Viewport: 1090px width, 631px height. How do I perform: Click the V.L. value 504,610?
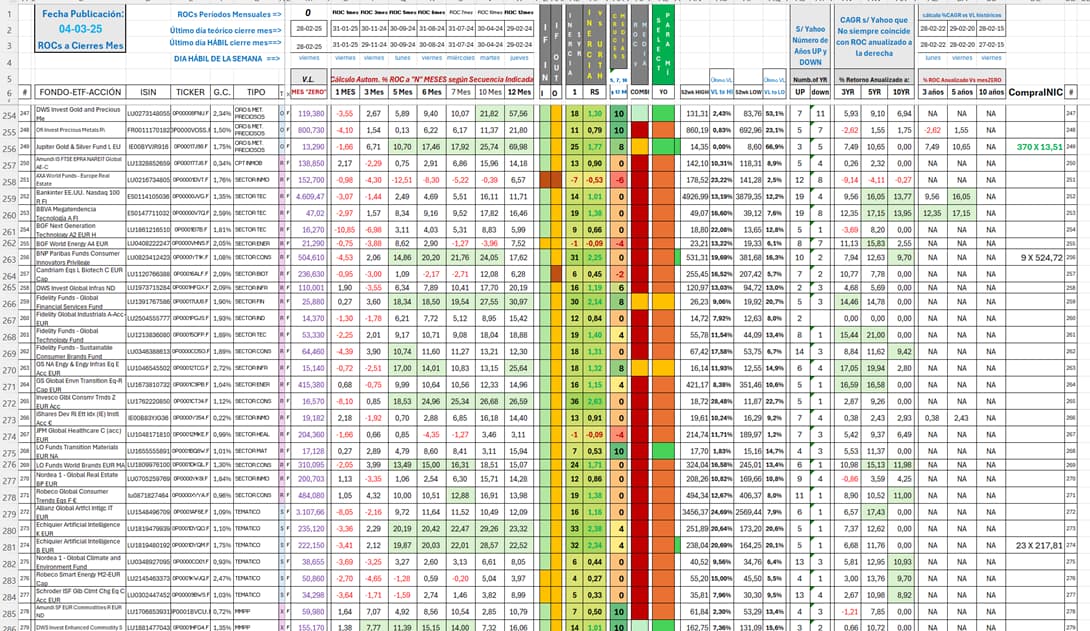point(311,257)
